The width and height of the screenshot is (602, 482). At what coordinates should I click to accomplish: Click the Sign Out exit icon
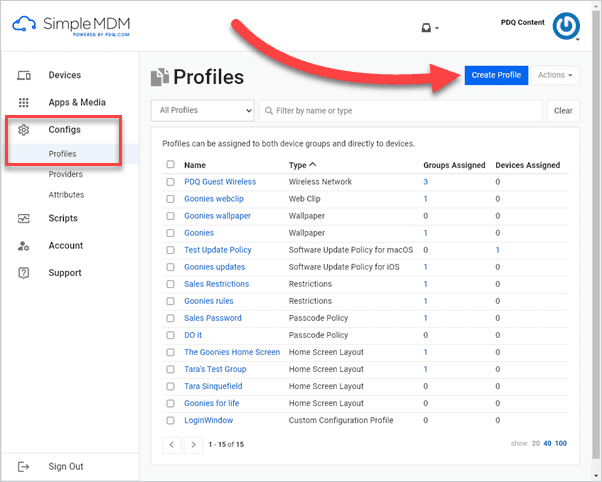23,467
